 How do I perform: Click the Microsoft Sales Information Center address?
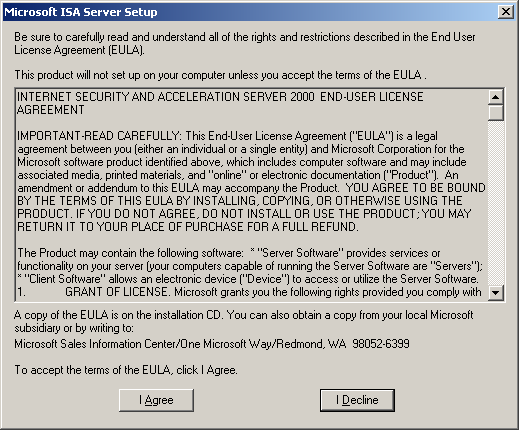(x=212, y=344)
